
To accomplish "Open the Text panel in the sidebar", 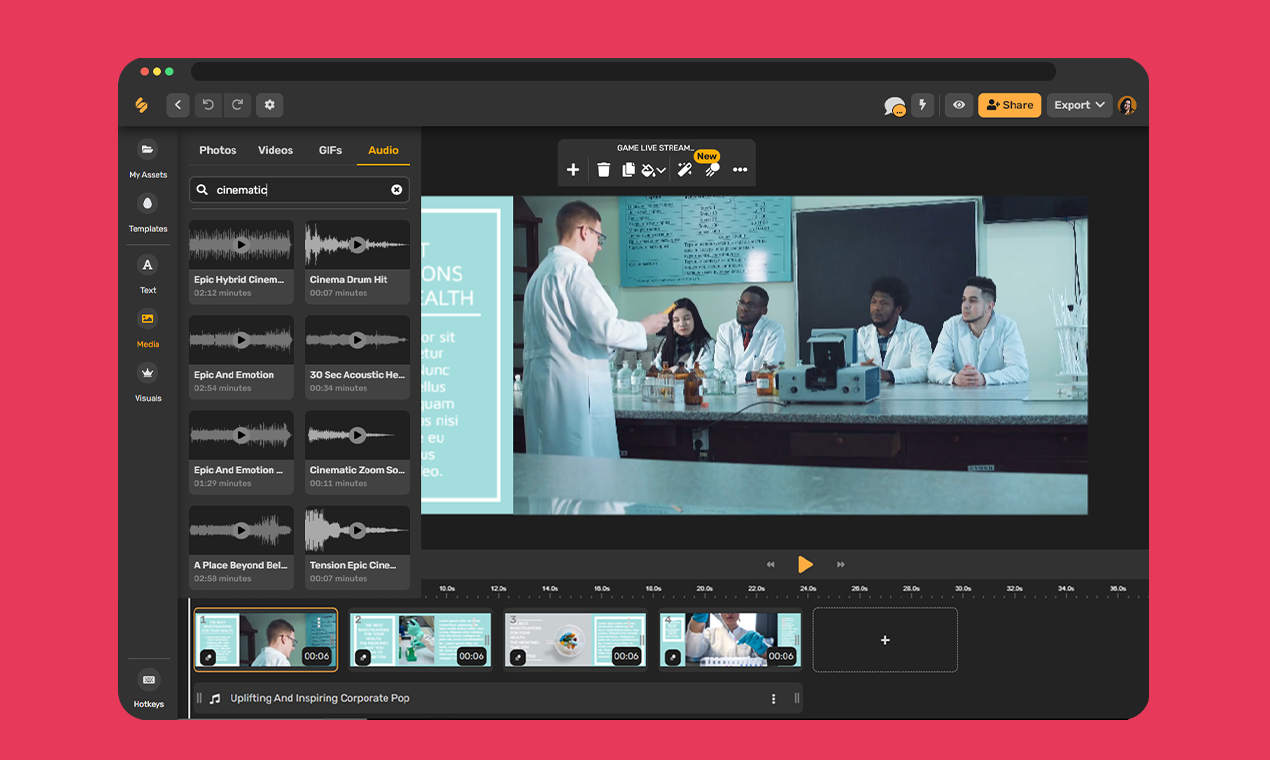I will (147, 272).
